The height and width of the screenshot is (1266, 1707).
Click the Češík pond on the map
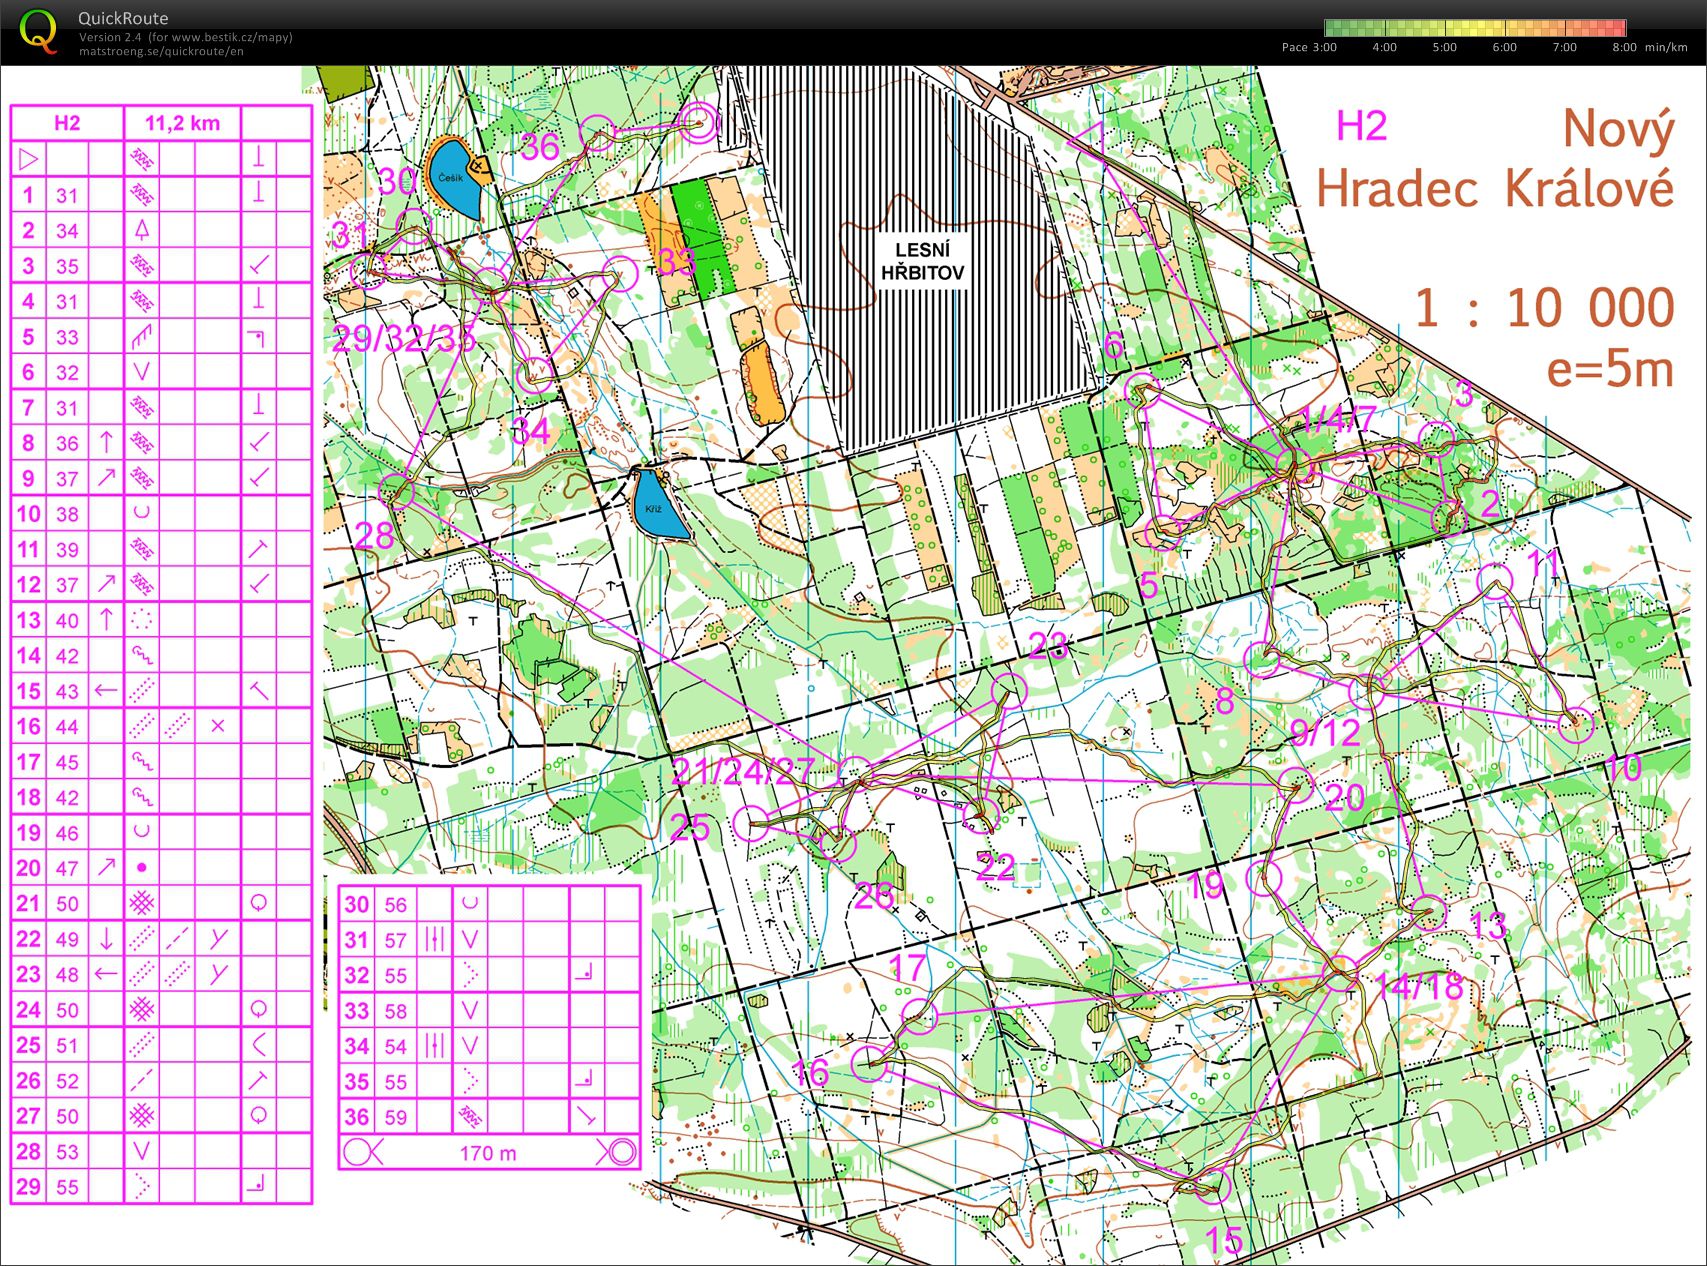453,179
